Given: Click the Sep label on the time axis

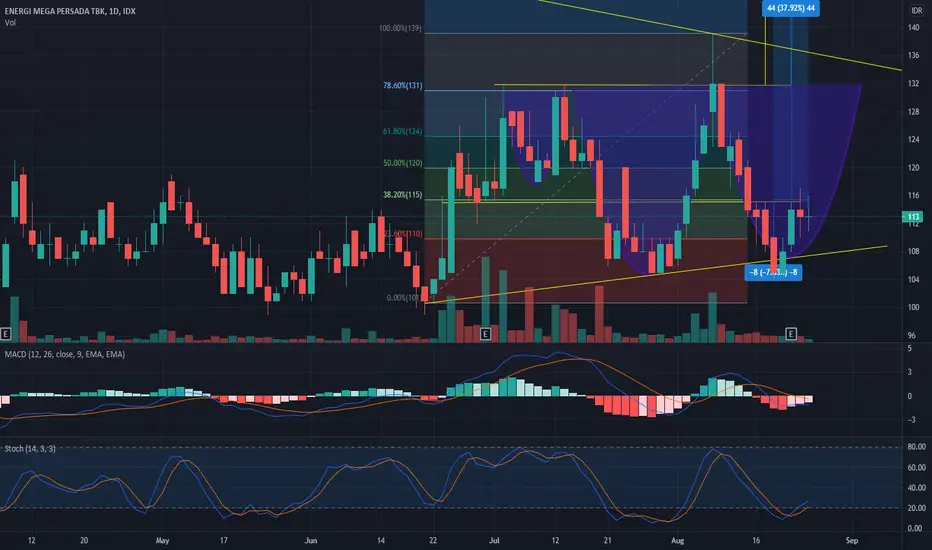Looking at the screenshot, I should click(x=852, y=541).
